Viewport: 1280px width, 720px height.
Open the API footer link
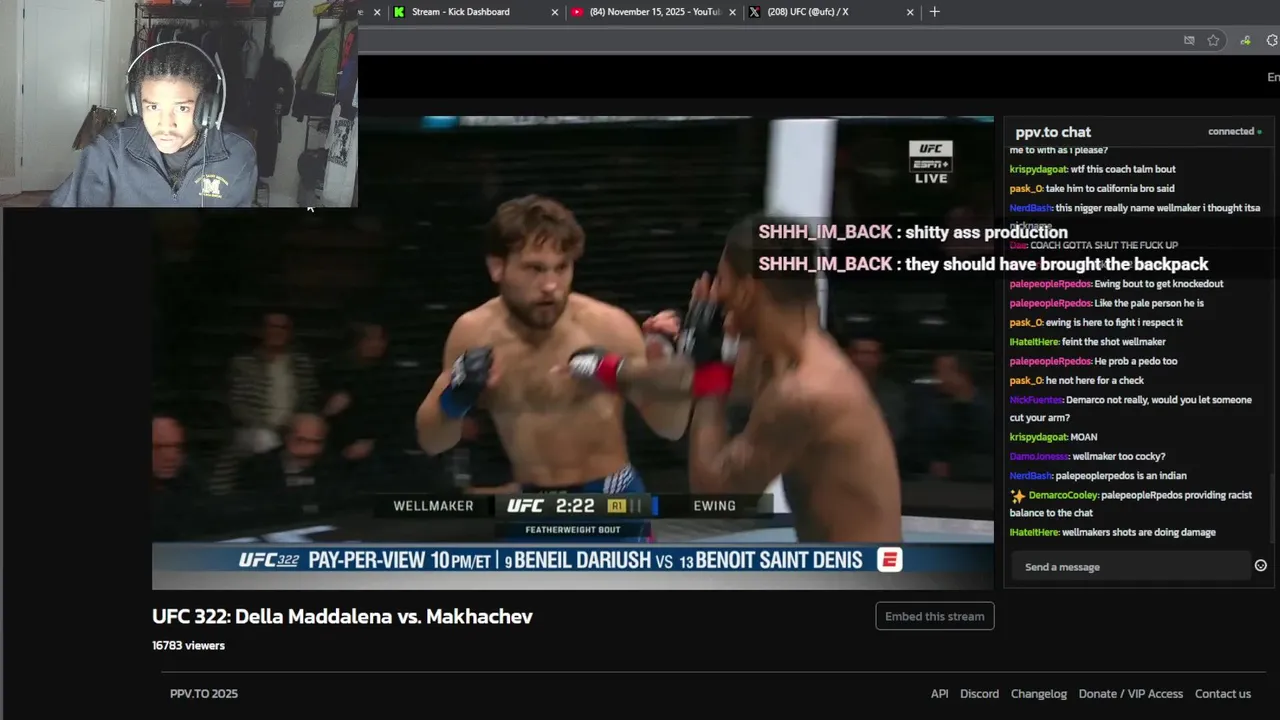click(x=939, y=694)
